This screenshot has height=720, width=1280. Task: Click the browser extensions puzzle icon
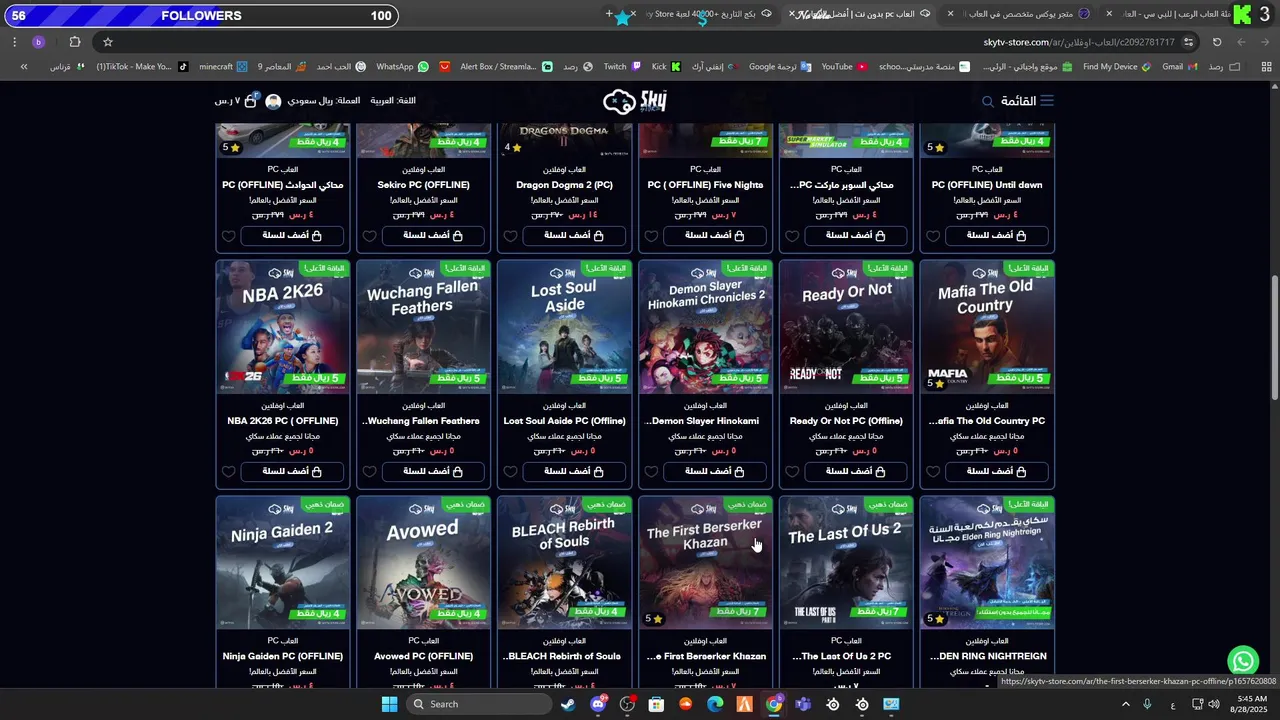coord(75,42)
